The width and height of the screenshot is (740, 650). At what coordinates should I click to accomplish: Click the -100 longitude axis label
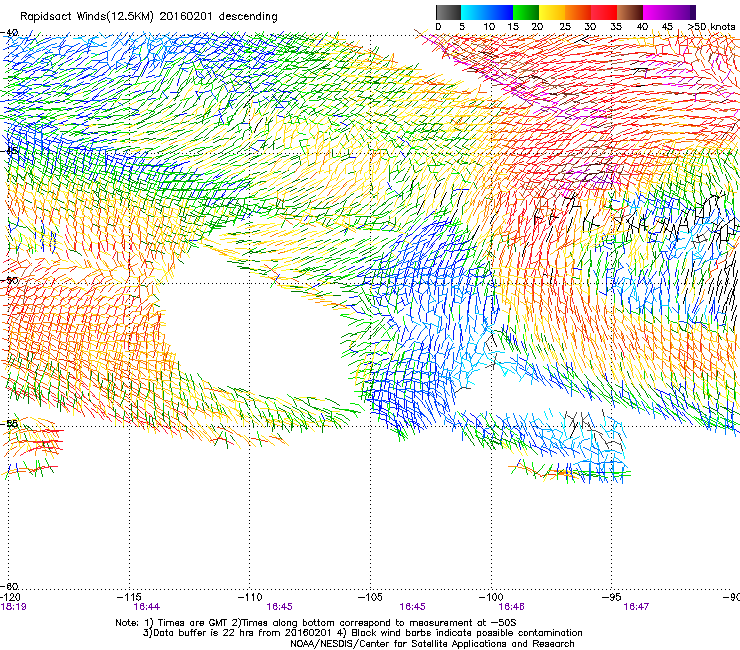tap(491, 597)
